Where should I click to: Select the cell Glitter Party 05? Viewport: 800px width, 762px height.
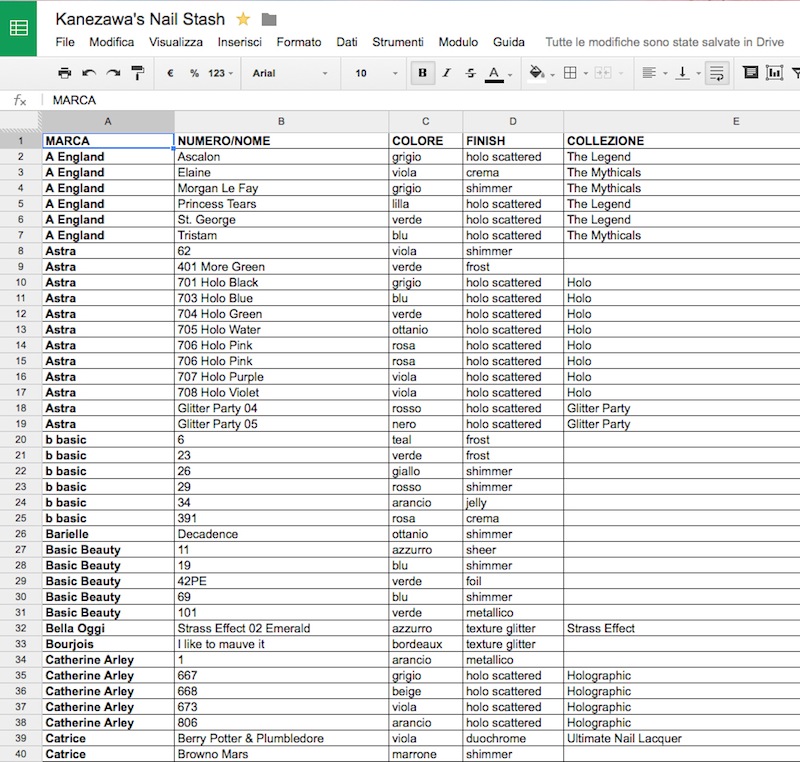pyautogui.click(x=281, y=424)
